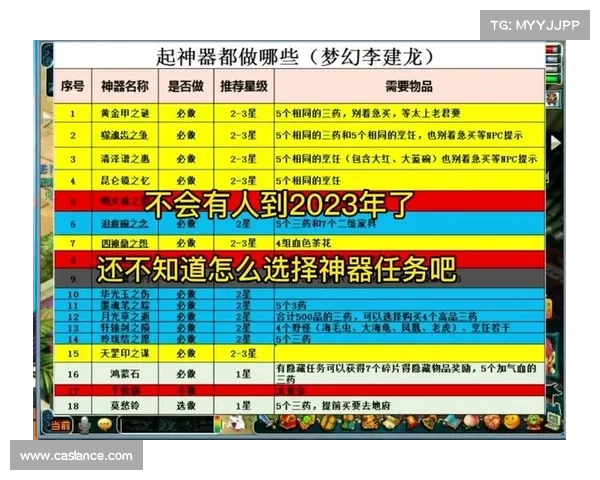Screen dimensions: 600x480
Task: Click the dark chat input box
Action: point(166,425)
